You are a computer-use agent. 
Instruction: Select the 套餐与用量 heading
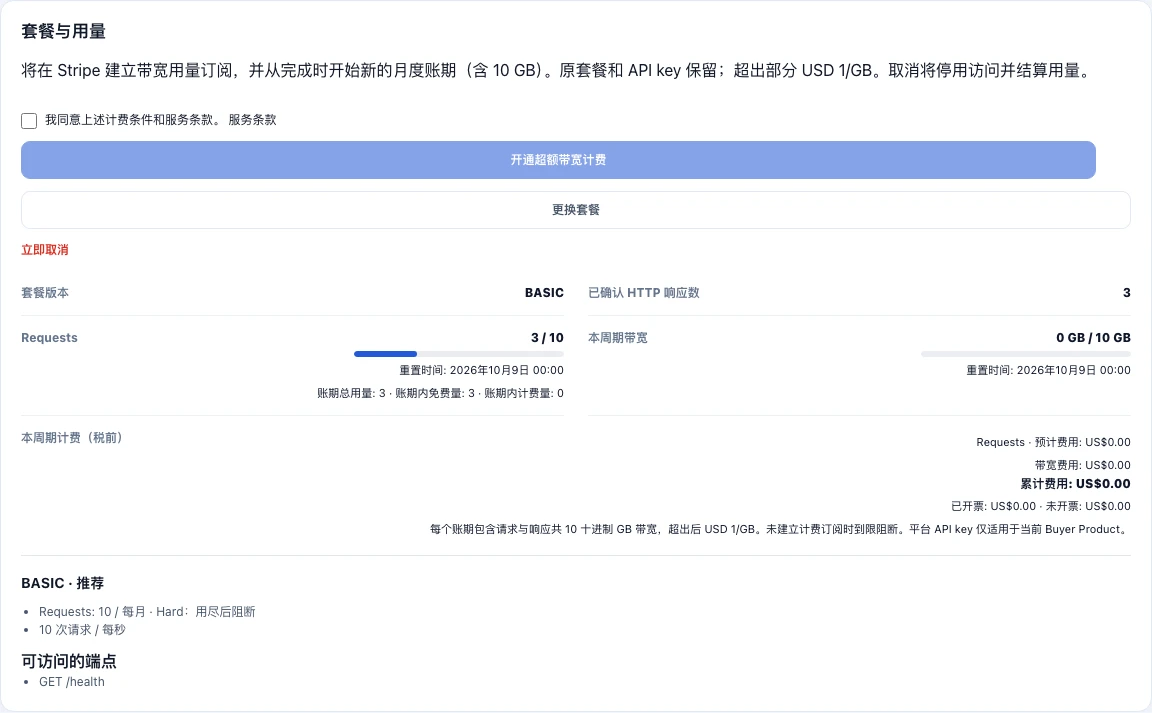coord(63,31)
